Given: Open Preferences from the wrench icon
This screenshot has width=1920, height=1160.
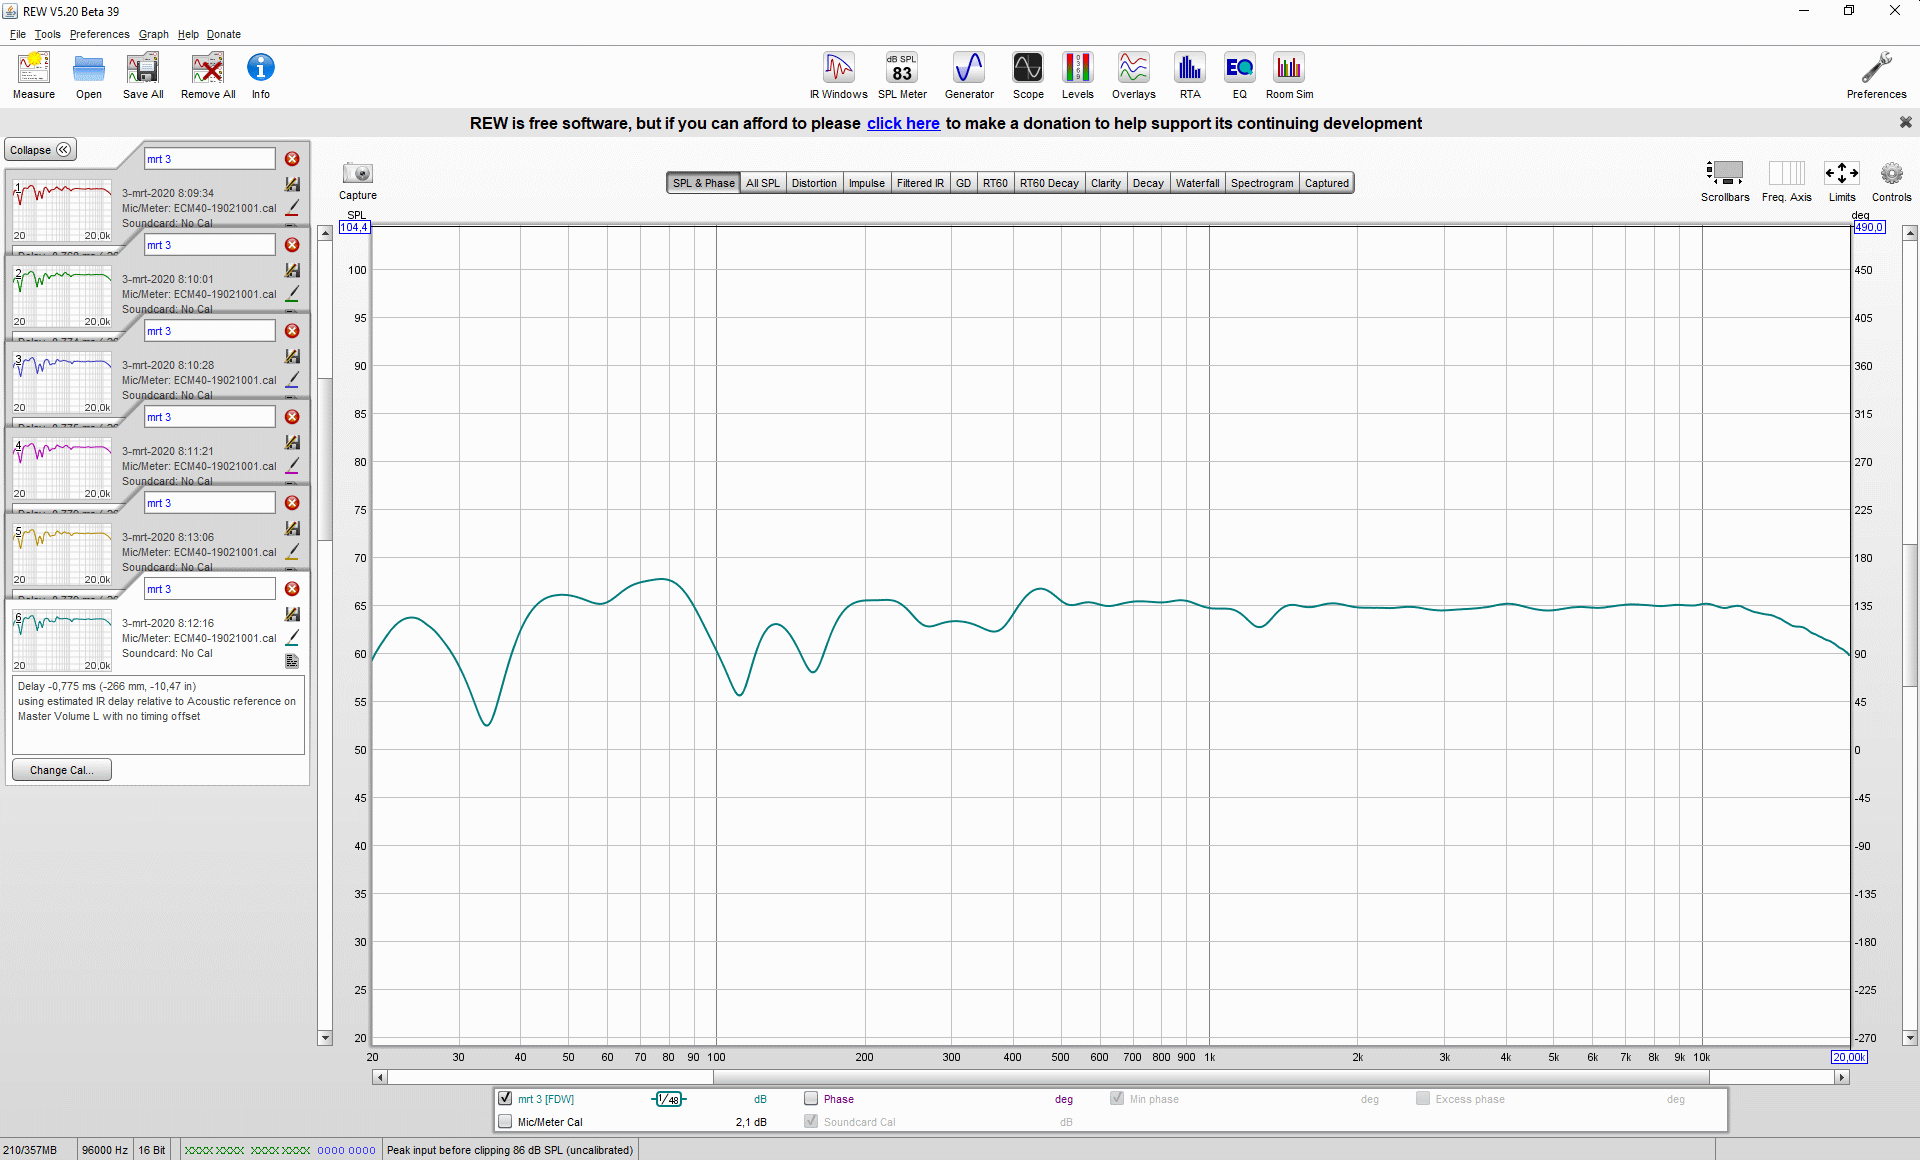Looking at the screenshot, I should [x=1876, y=76].
